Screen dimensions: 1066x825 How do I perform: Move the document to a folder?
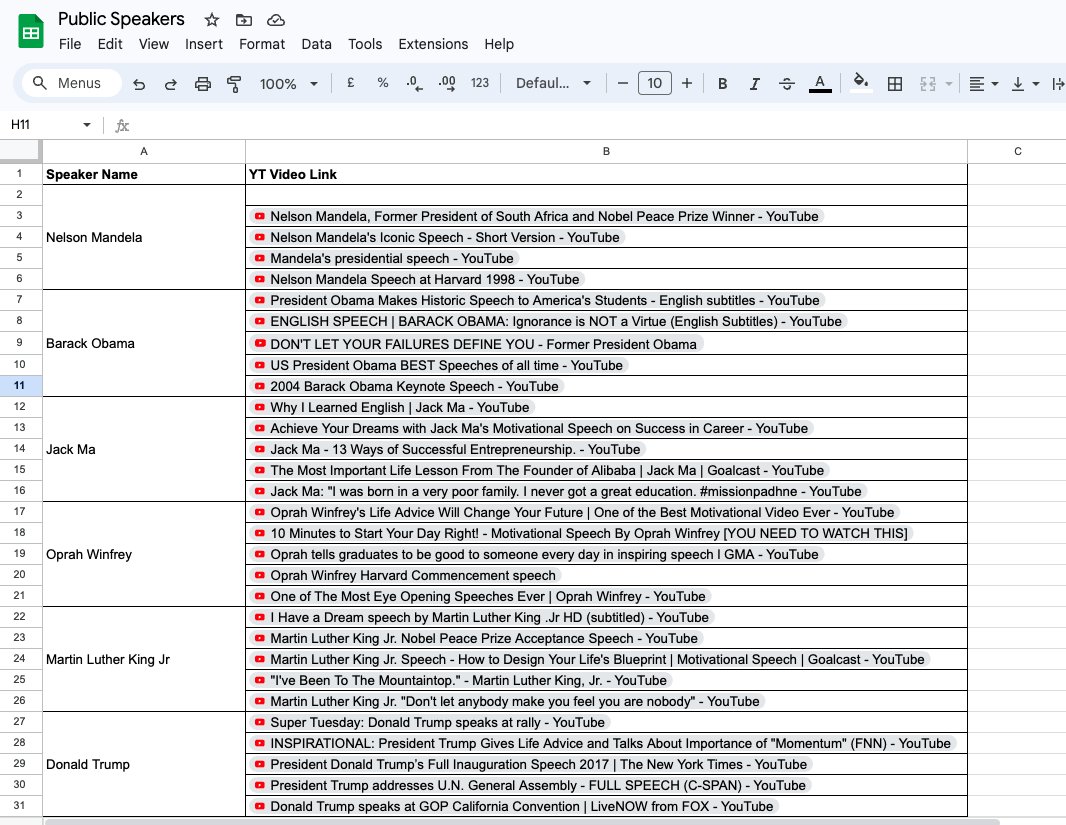[x=243, y=20]
